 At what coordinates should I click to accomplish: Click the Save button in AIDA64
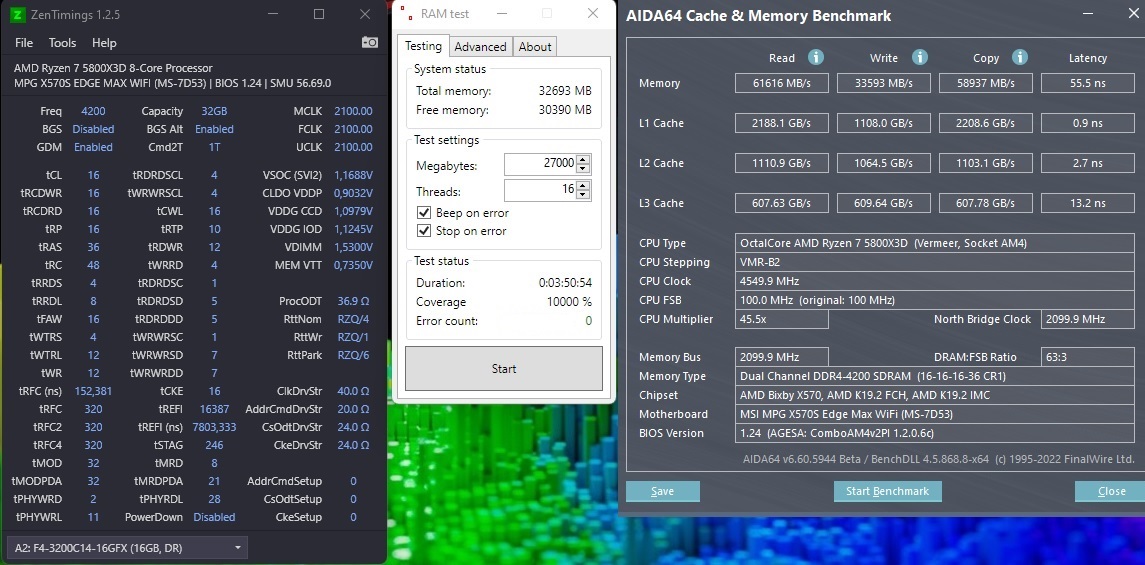662,491
